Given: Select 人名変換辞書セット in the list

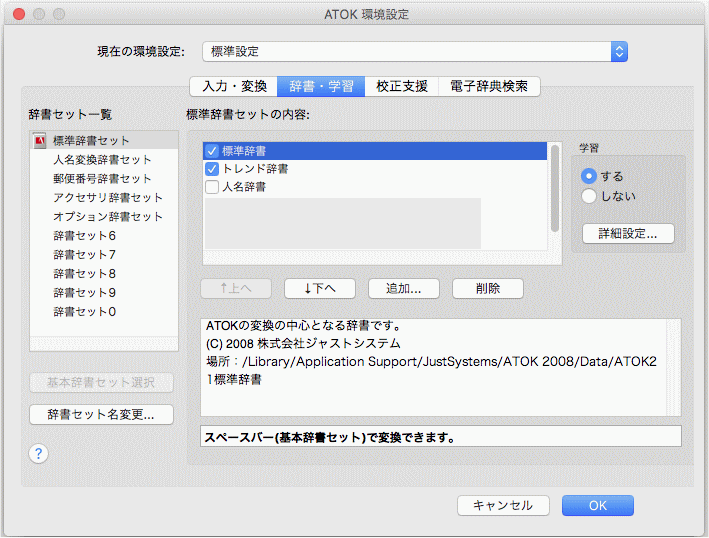Looking at the screenshot, I should pyautogui.click(x=104, y=160).
